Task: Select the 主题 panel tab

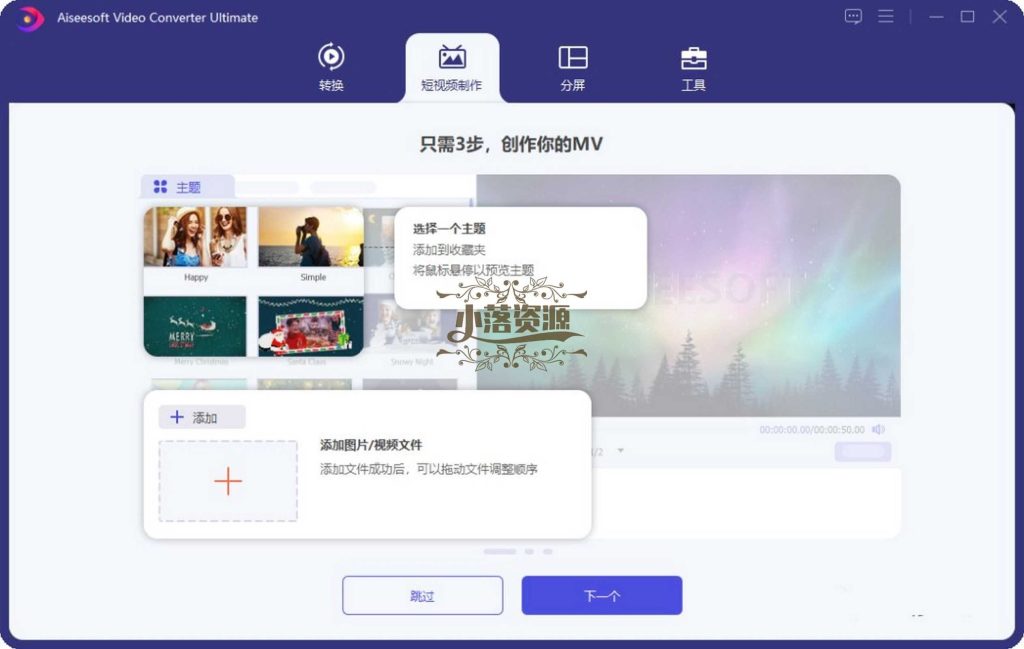Action: 187,187
